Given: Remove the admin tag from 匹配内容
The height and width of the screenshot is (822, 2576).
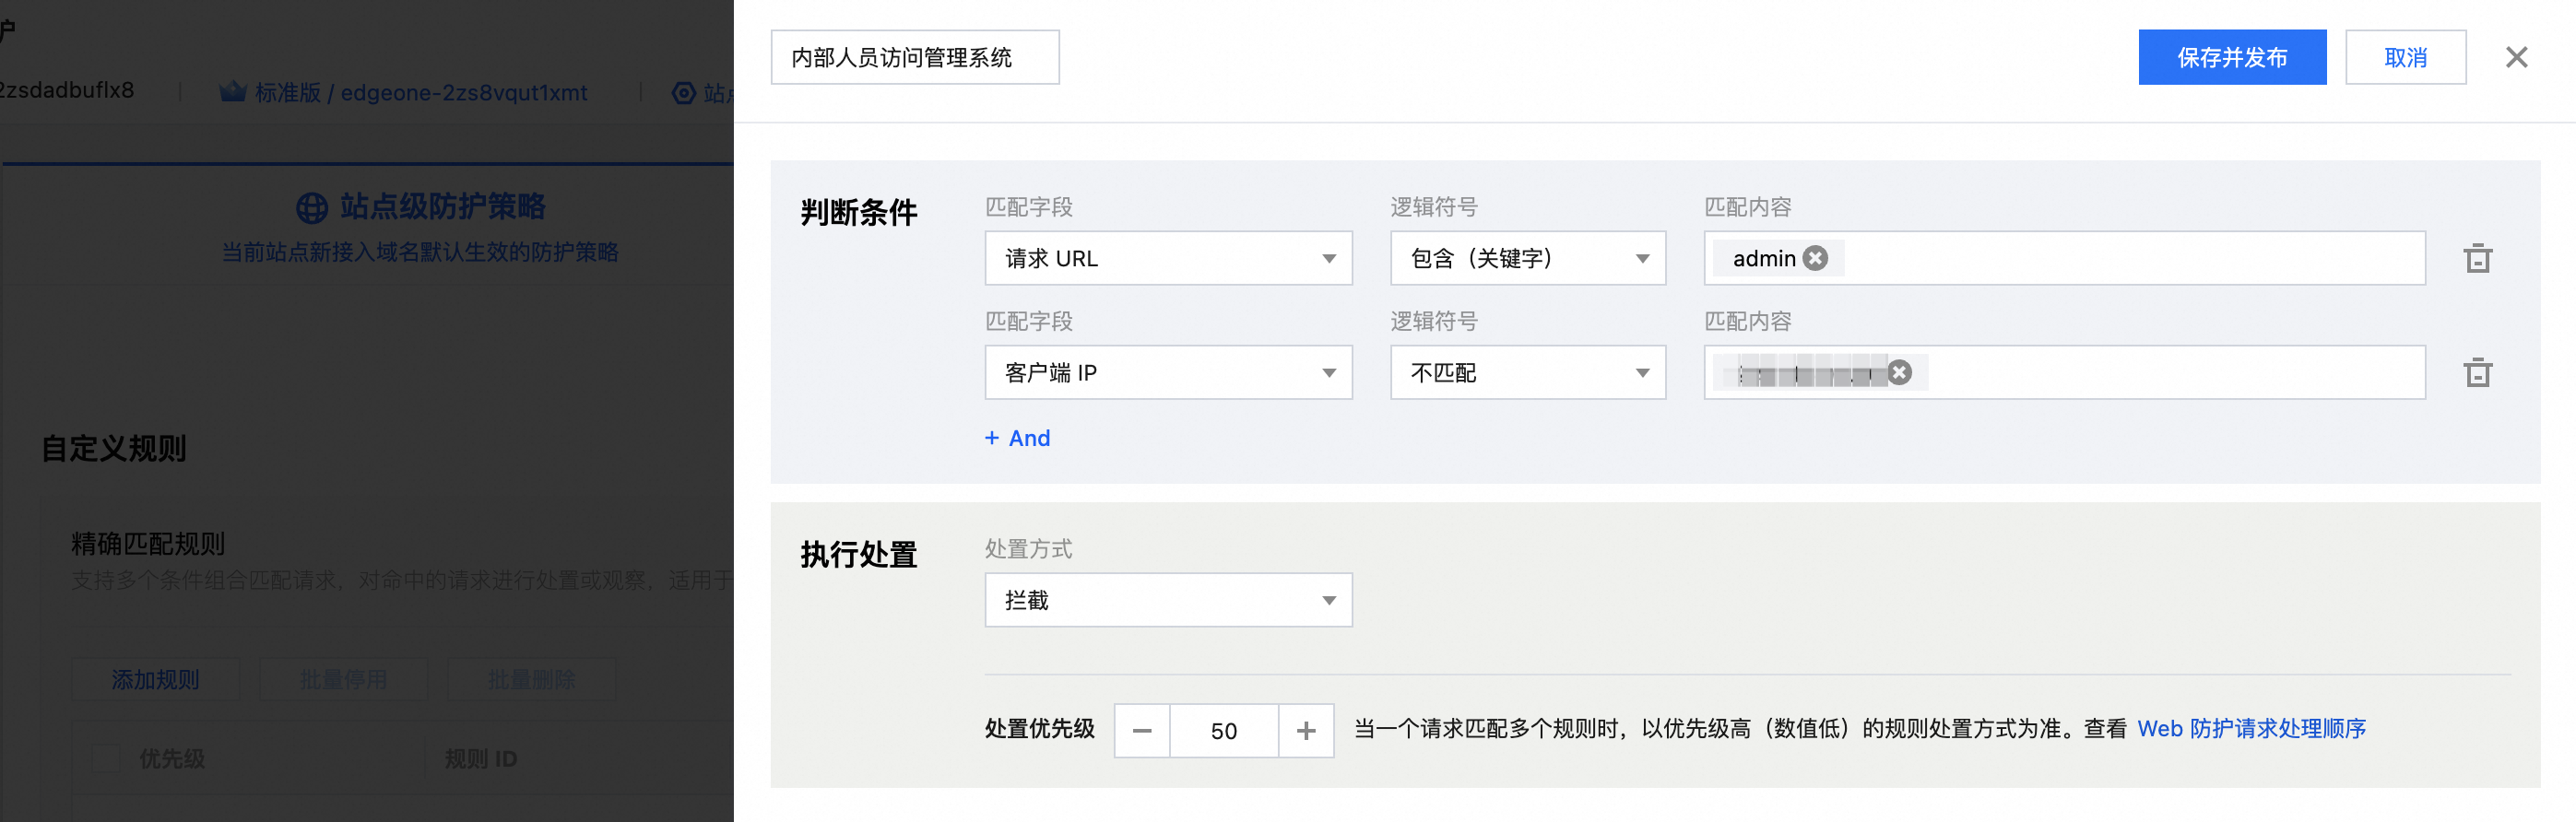Looking at the screenshot, I should 1815,258.
